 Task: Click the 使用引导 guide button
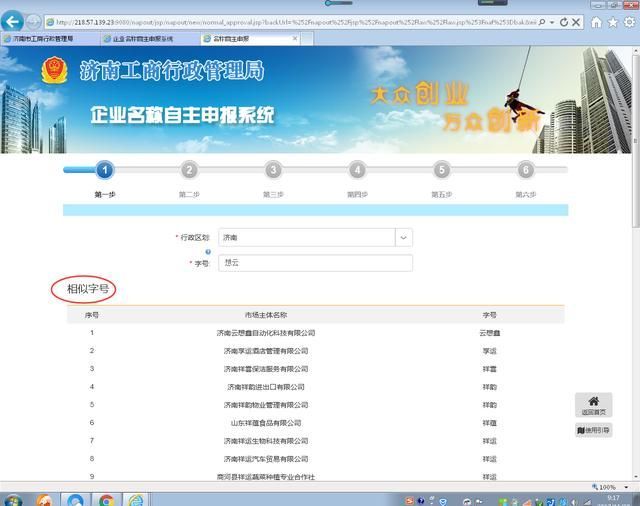click(593, 430)
